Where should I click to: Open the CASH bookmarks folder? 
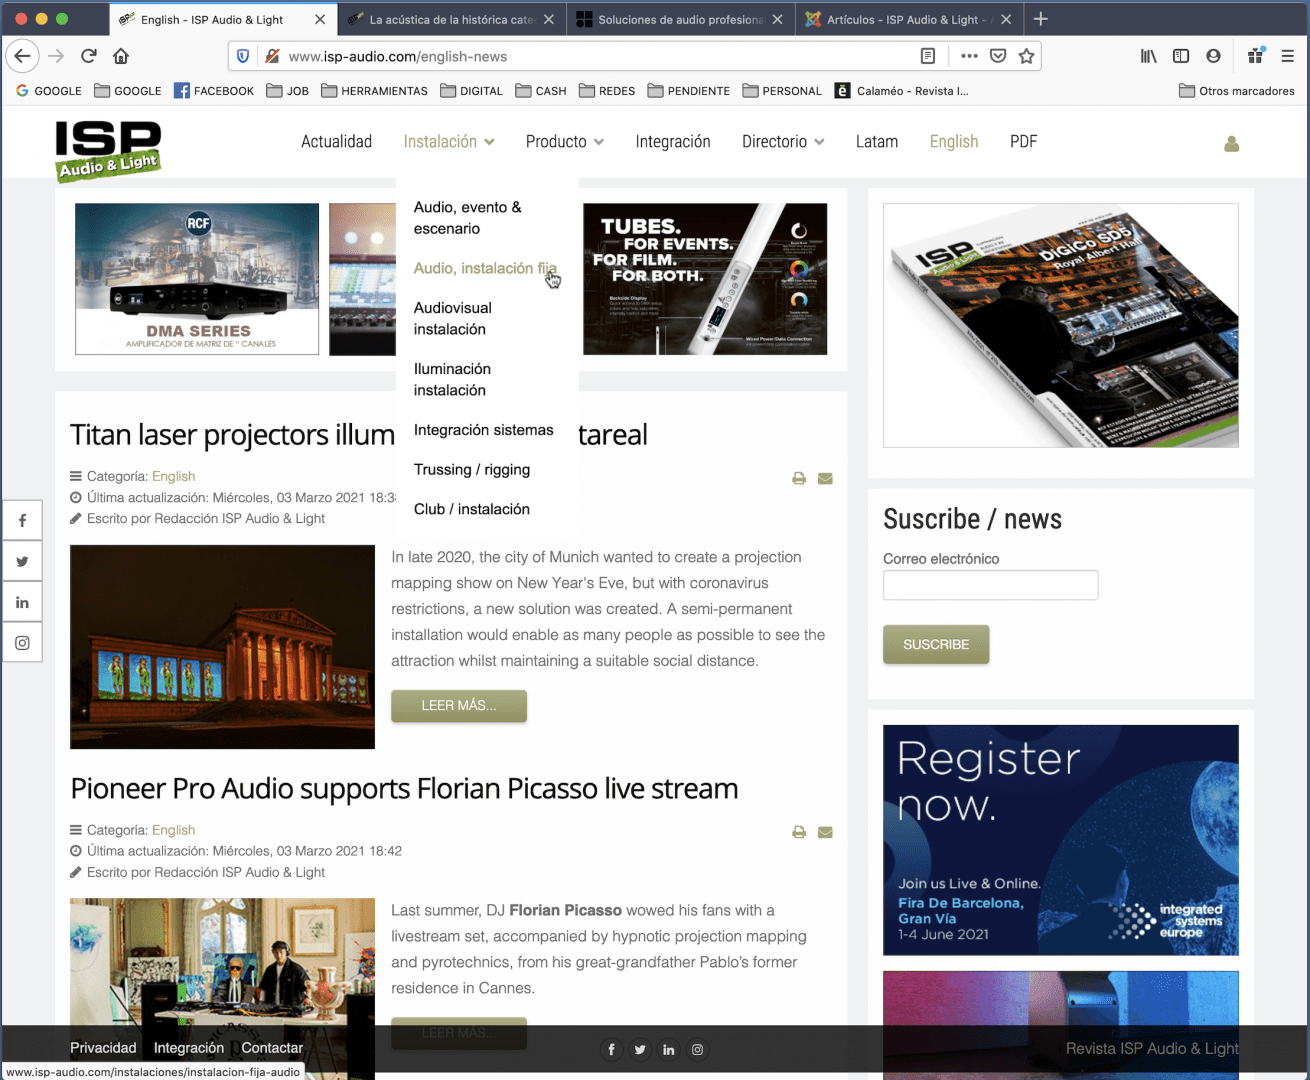pyautogui.click(x=541, y=91)
